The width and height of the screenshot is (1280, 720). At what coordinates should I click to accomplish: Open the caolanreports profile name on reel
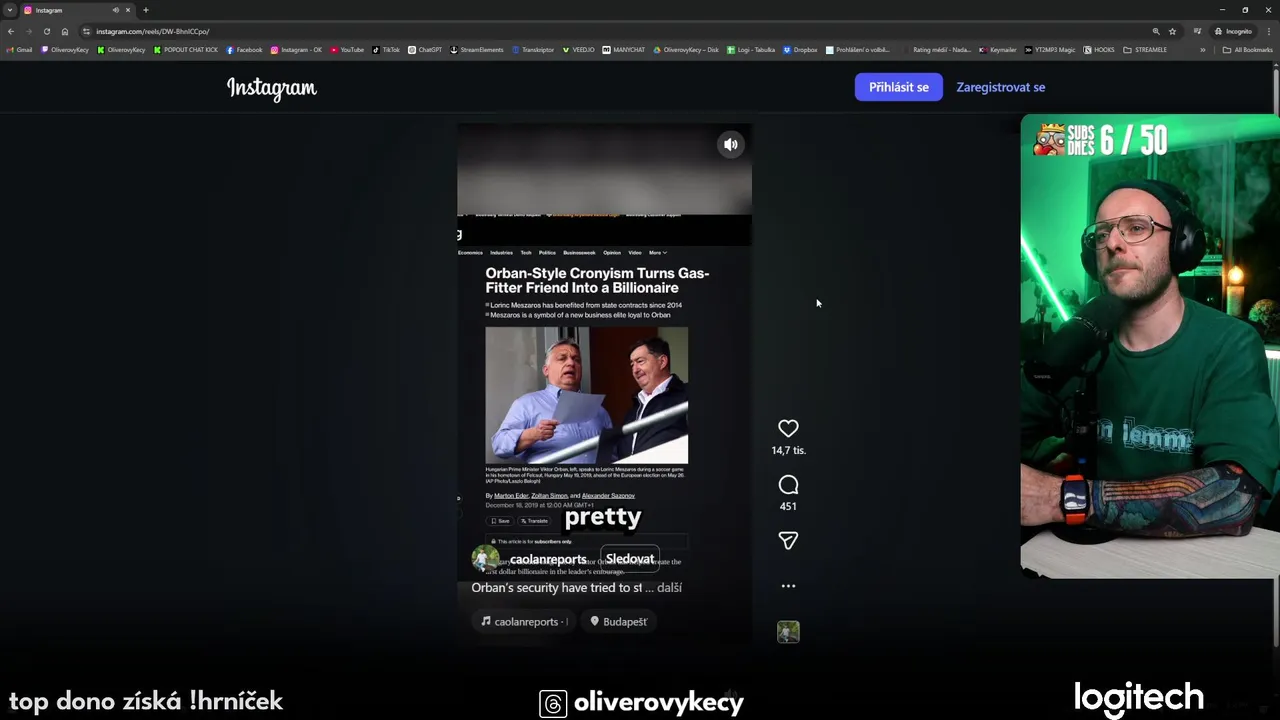click(548, 560)
